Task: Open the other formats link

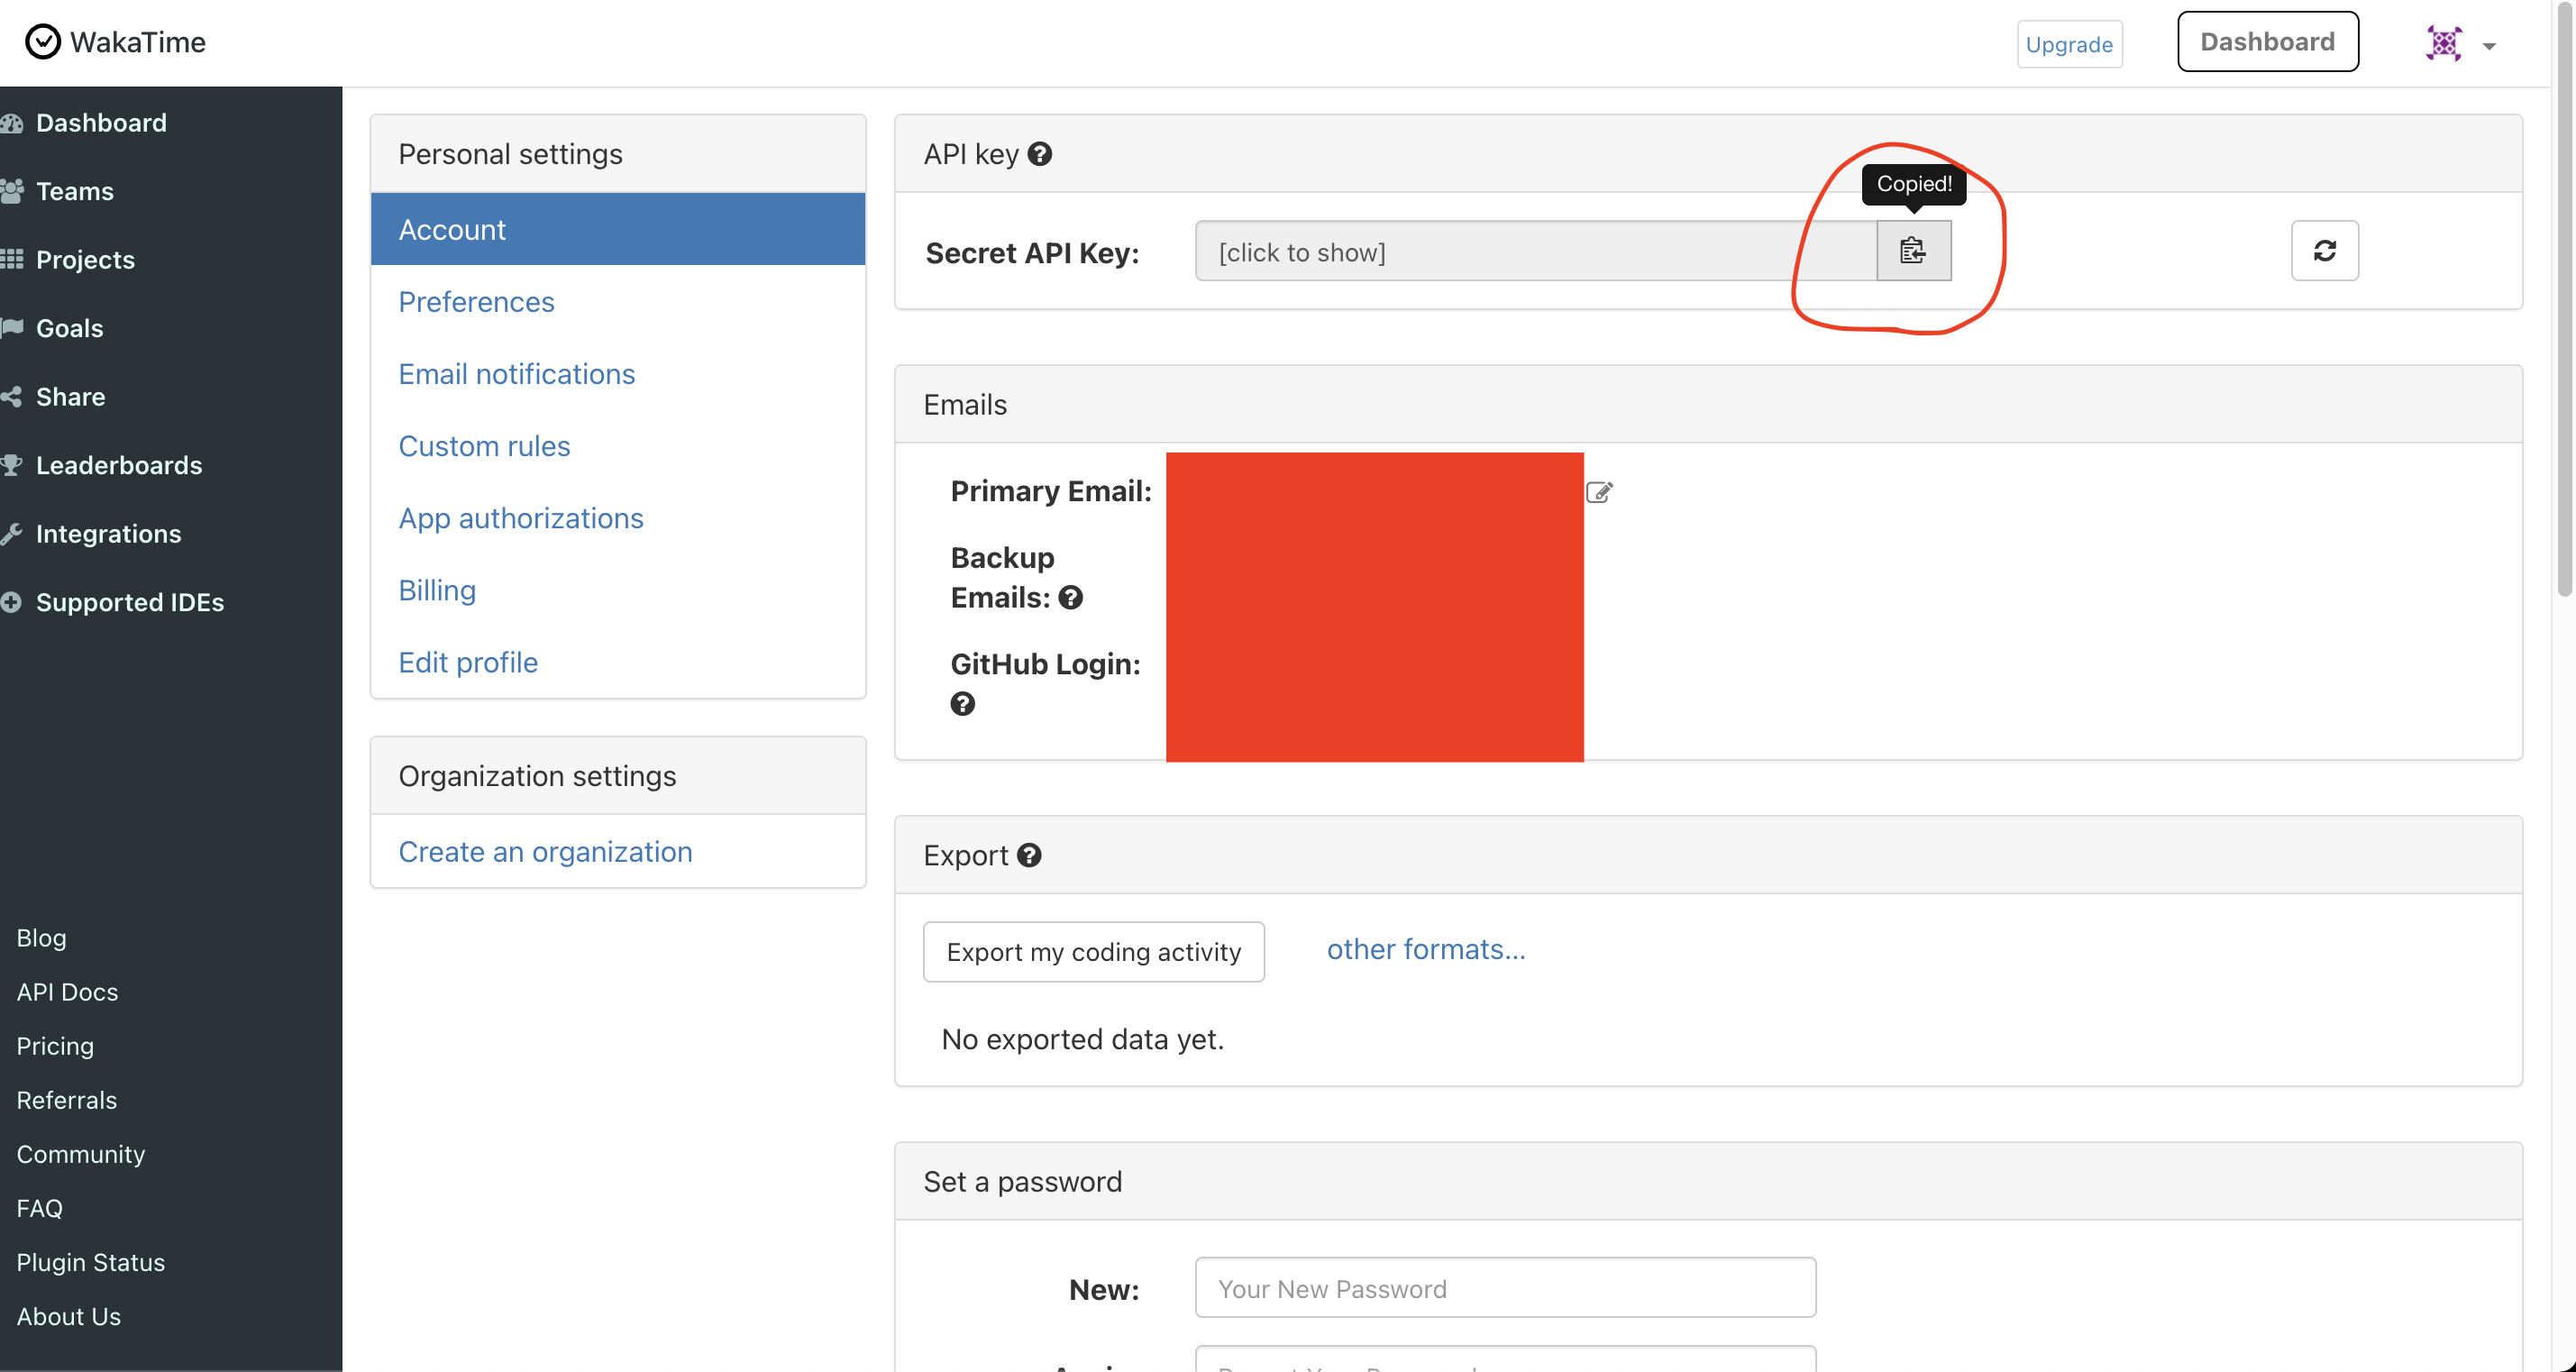Action: coord(1425,949)
